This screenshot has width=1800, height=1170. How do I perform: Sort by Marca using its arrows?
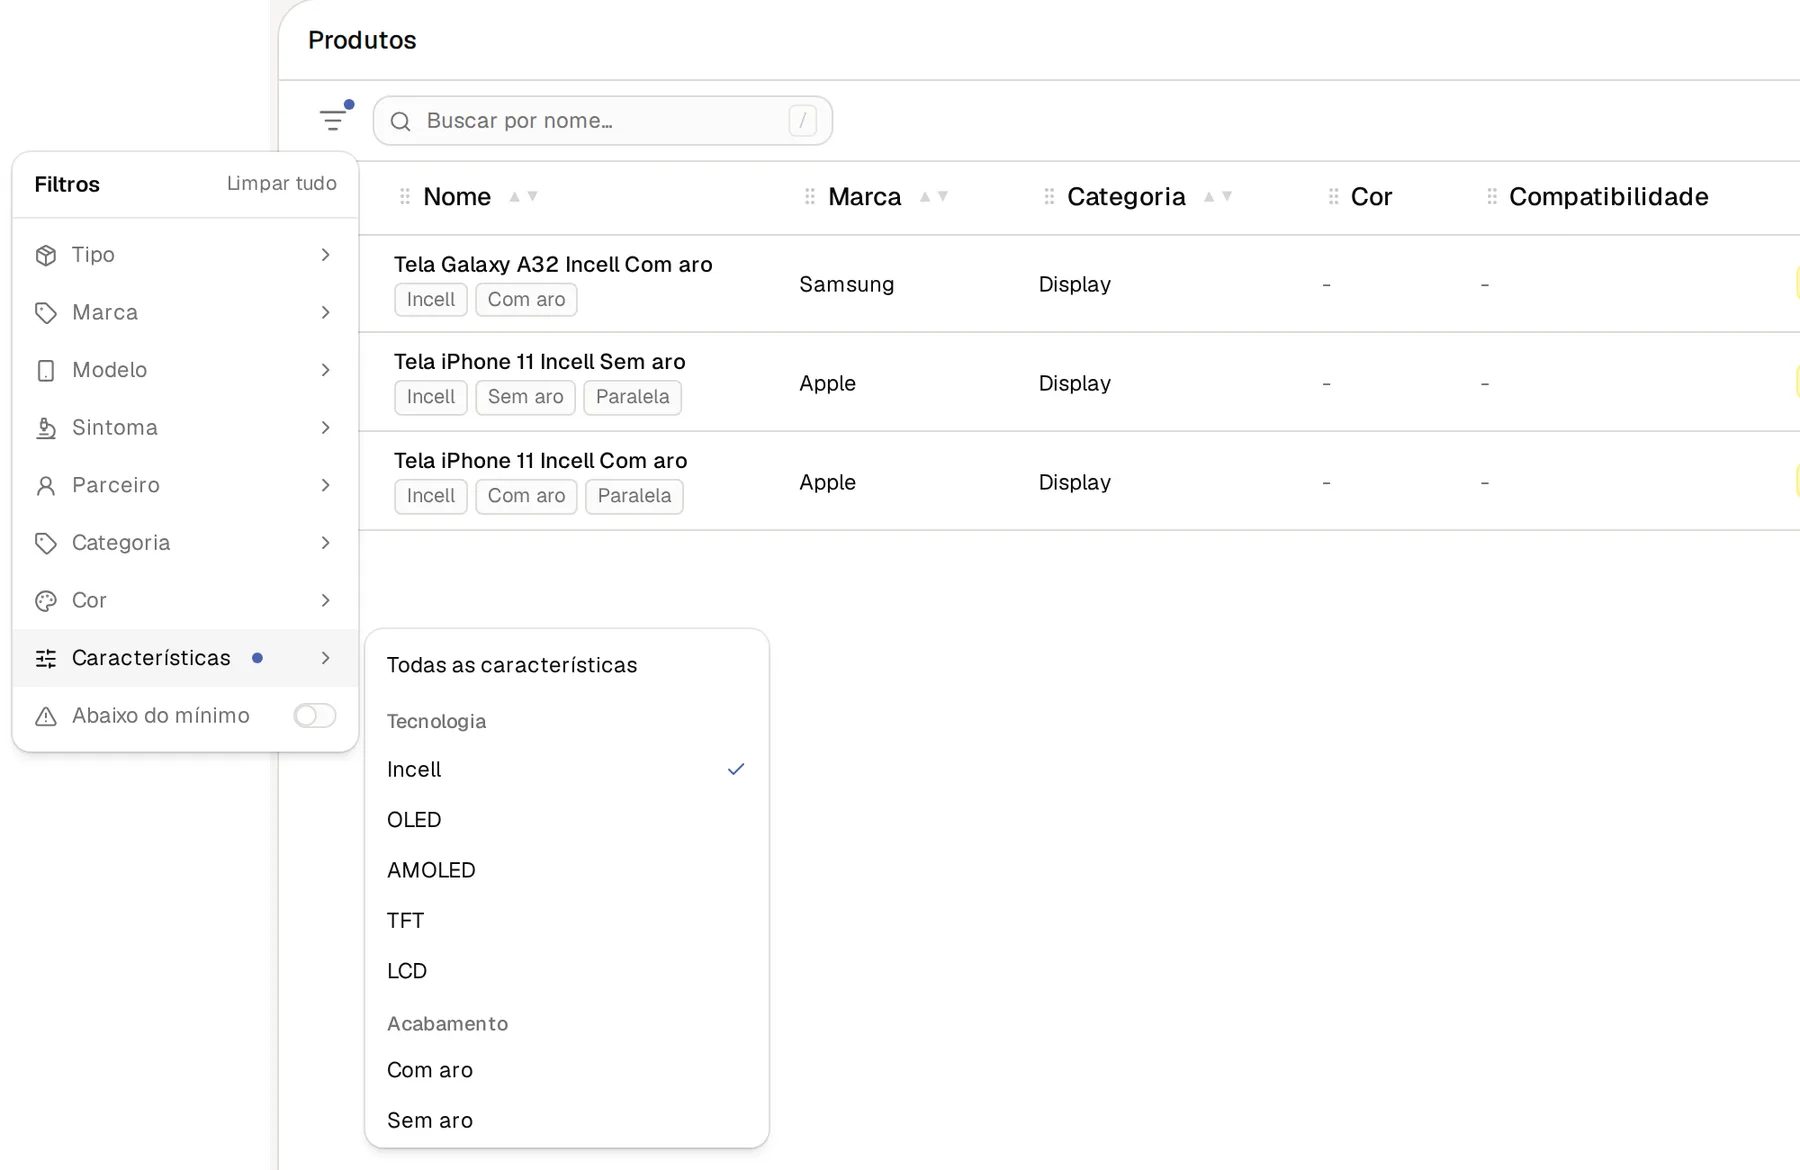934,197
